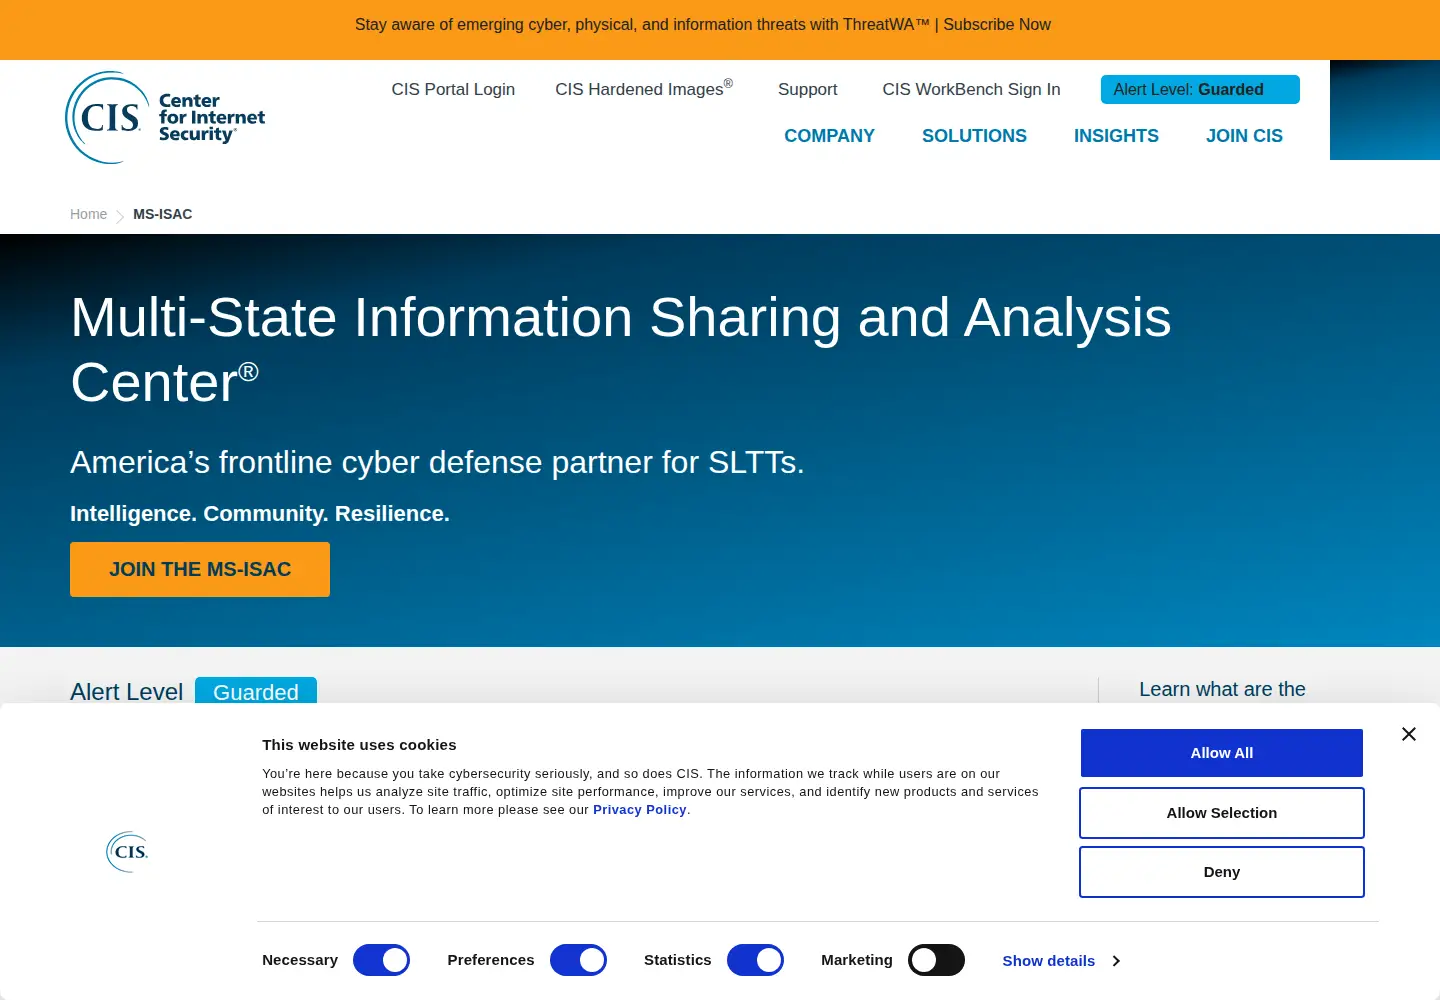Open the JOIN CIS menu
This screenshot has width=1440, height=1000.
(x=1244, y=136)
